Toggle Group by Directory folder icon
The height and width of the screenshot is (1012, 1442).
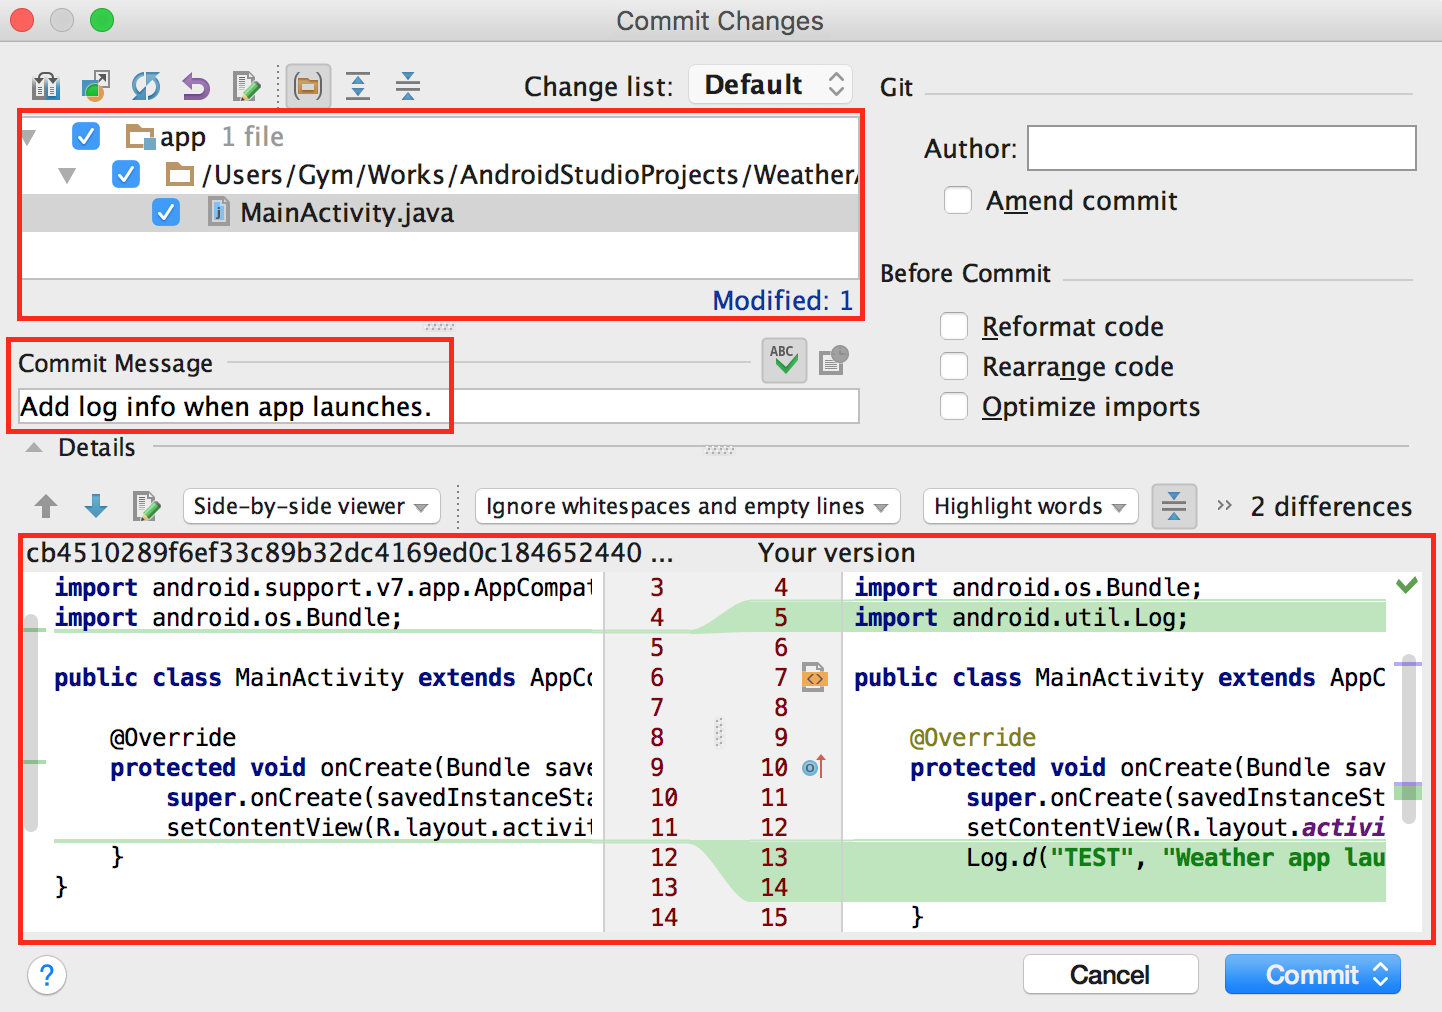[308, 87]
